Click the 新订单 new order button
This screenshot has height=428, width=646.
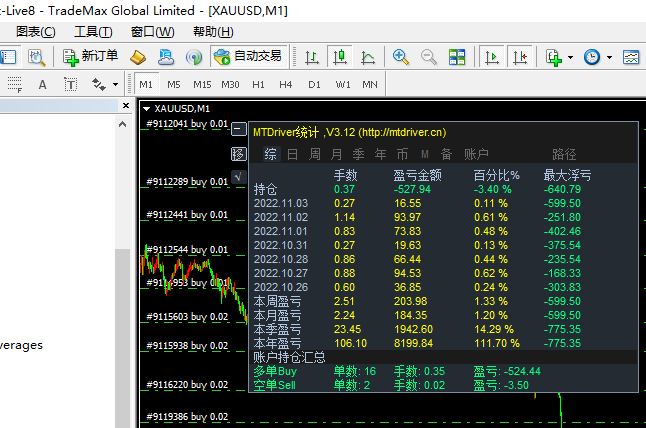[90, 56]
